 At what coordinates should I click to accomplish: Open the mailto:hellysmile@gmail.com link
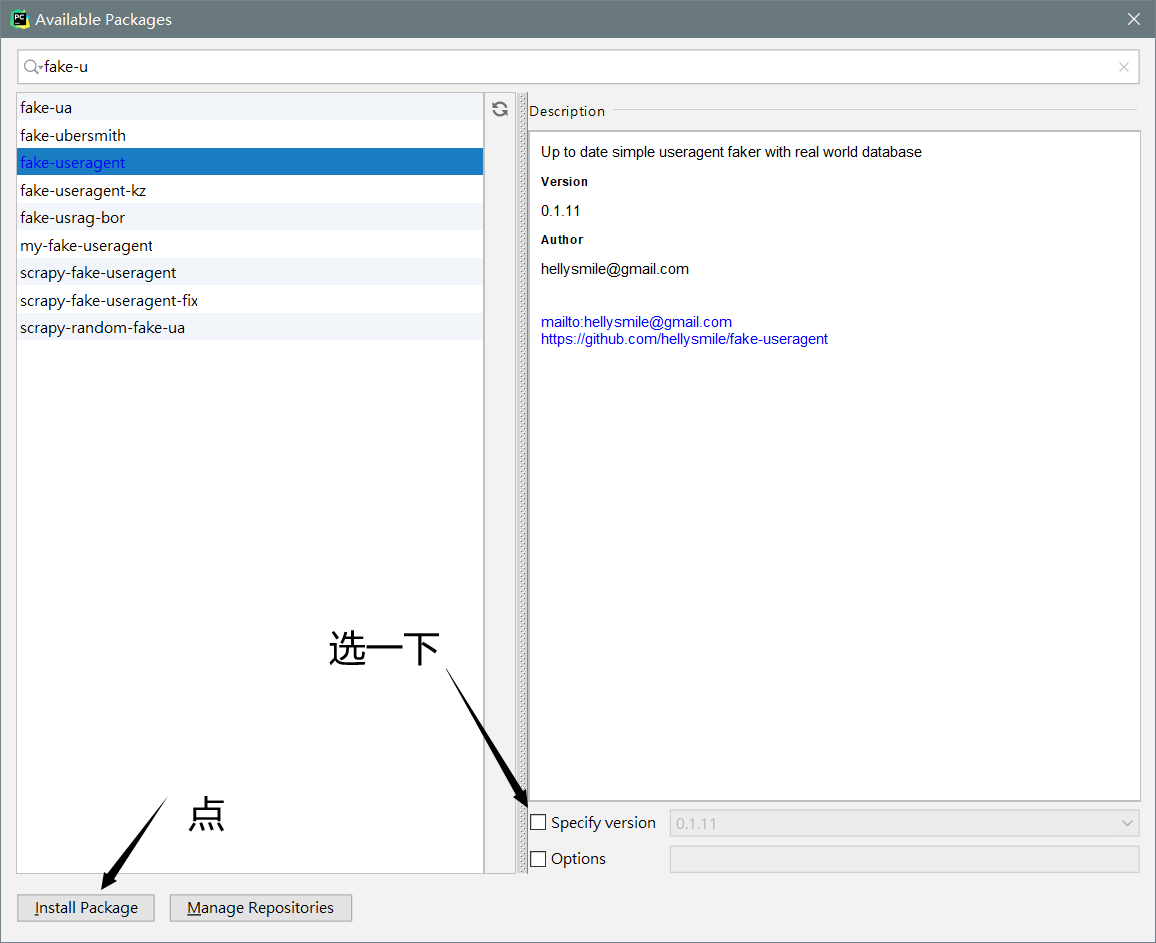(x=637, y=321)
